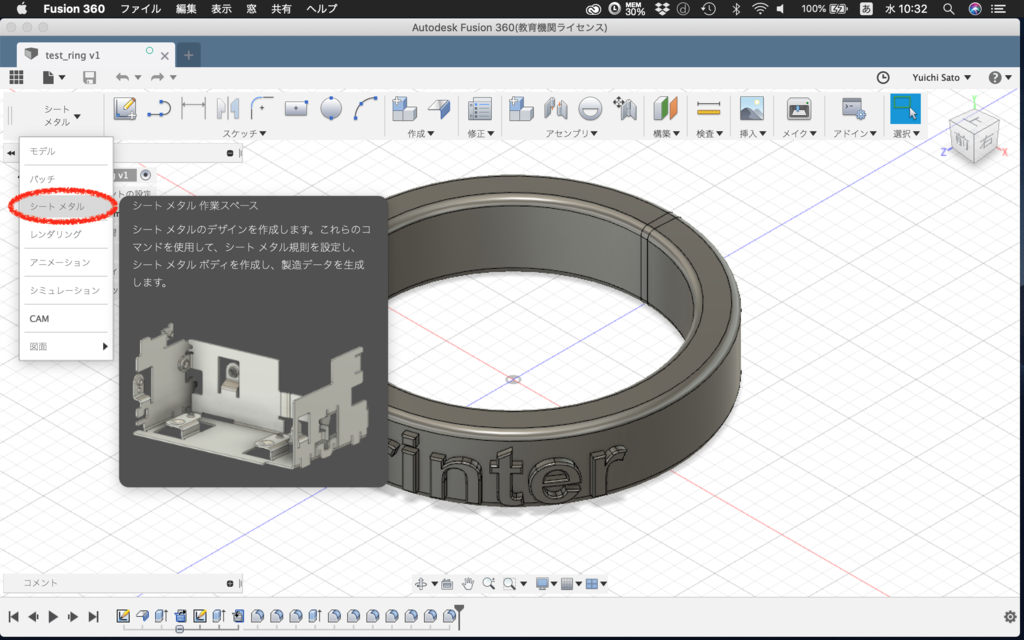Choose アニメーション workspace from the list

[66, 262]
